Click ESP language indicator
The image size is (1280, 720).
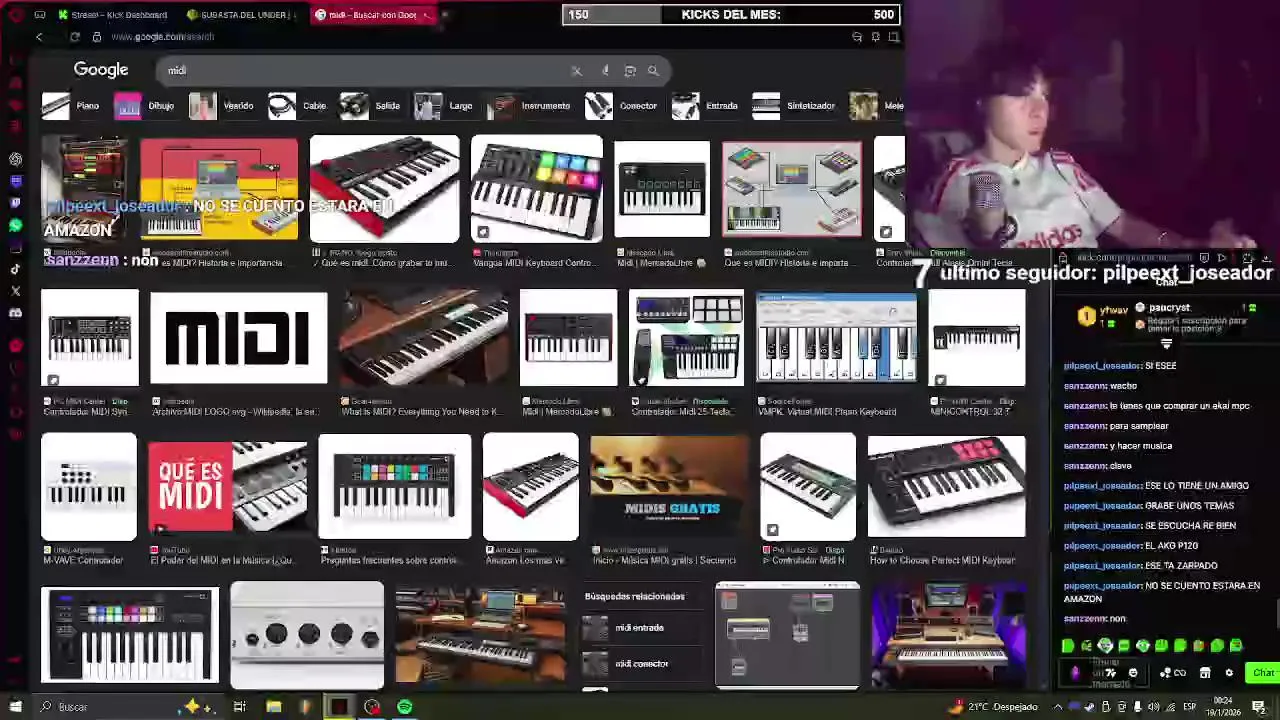tap(1190, 707)
